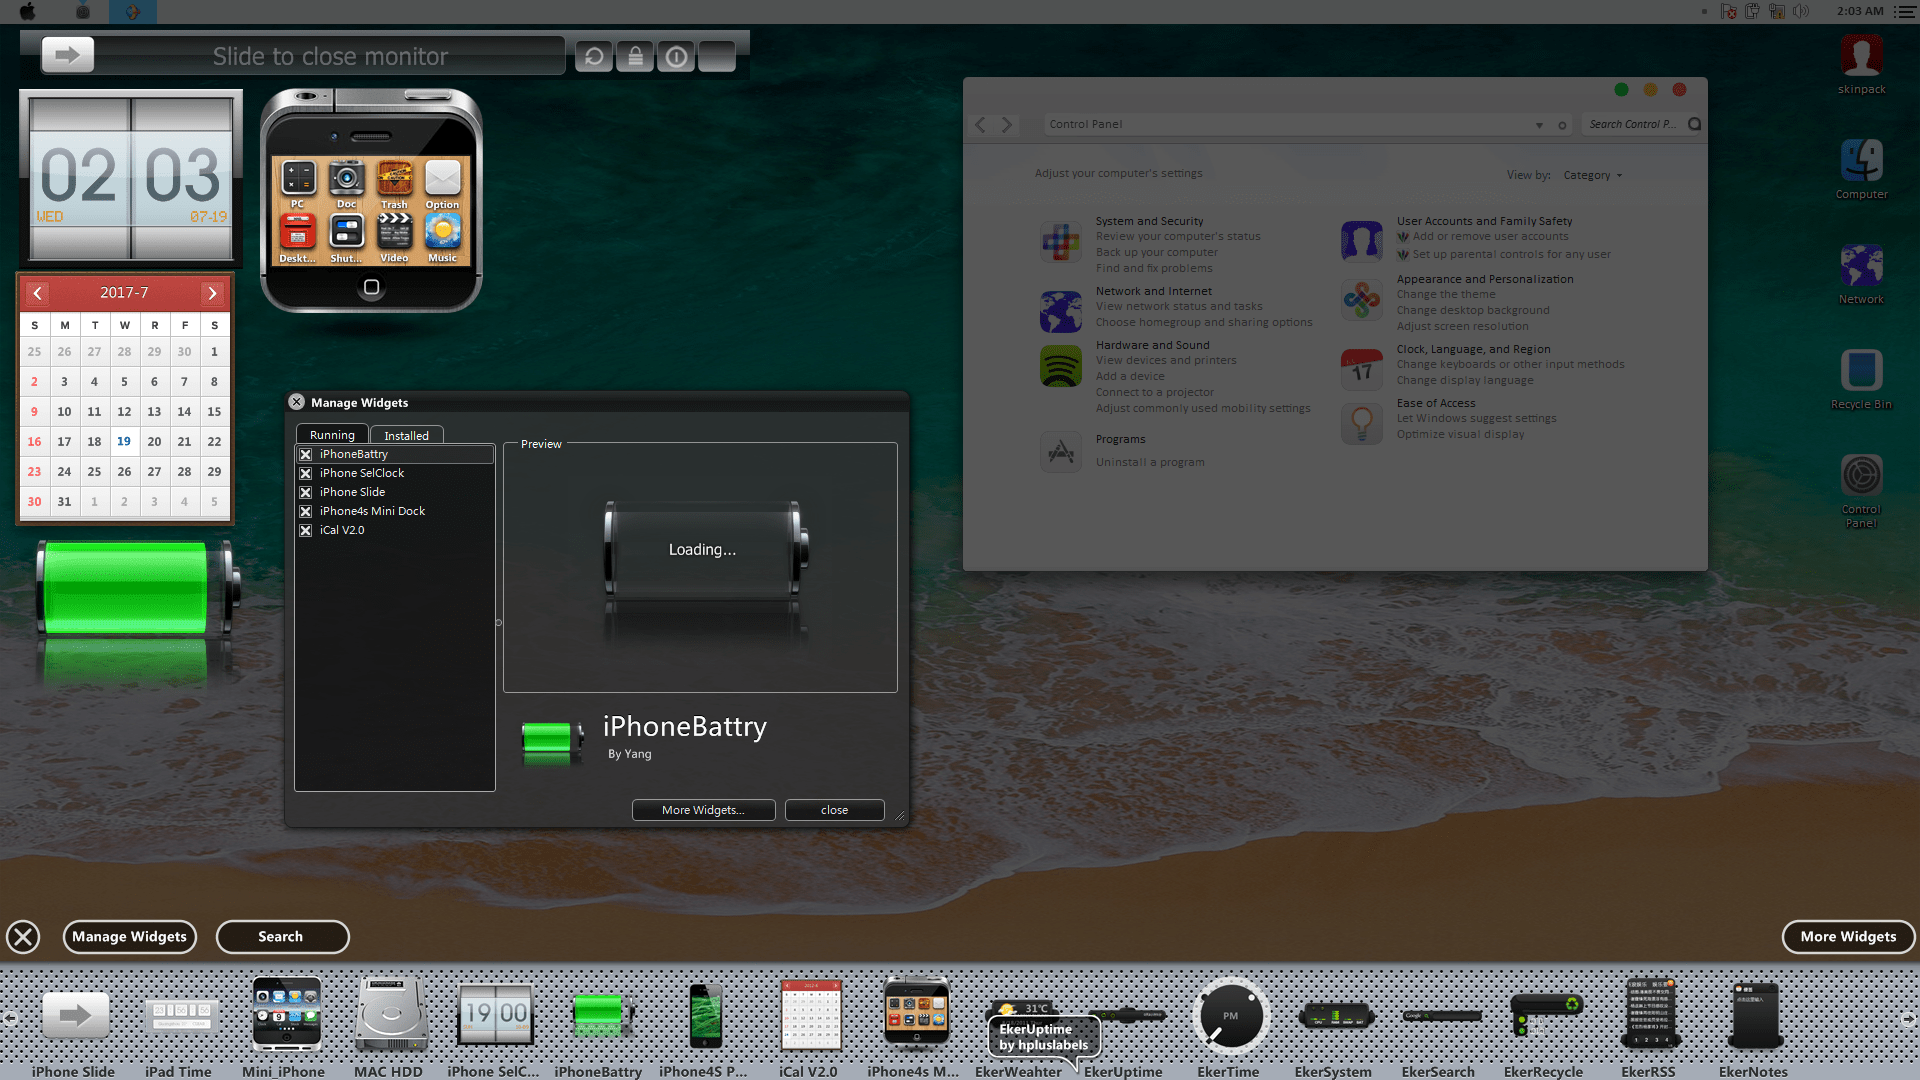Screen dimensions: 1920x1080
Task: Open Appearance and Personalization link
Action: tap(1484, 279)
